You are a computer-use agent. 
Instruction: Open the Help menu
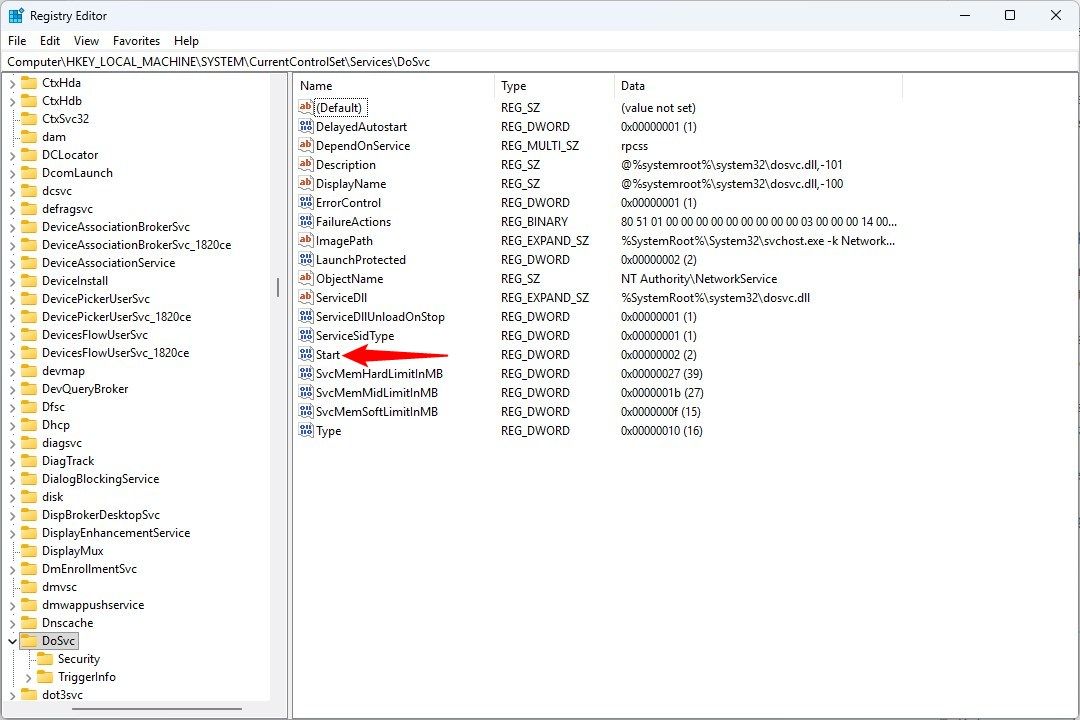(x=186, y=41)
